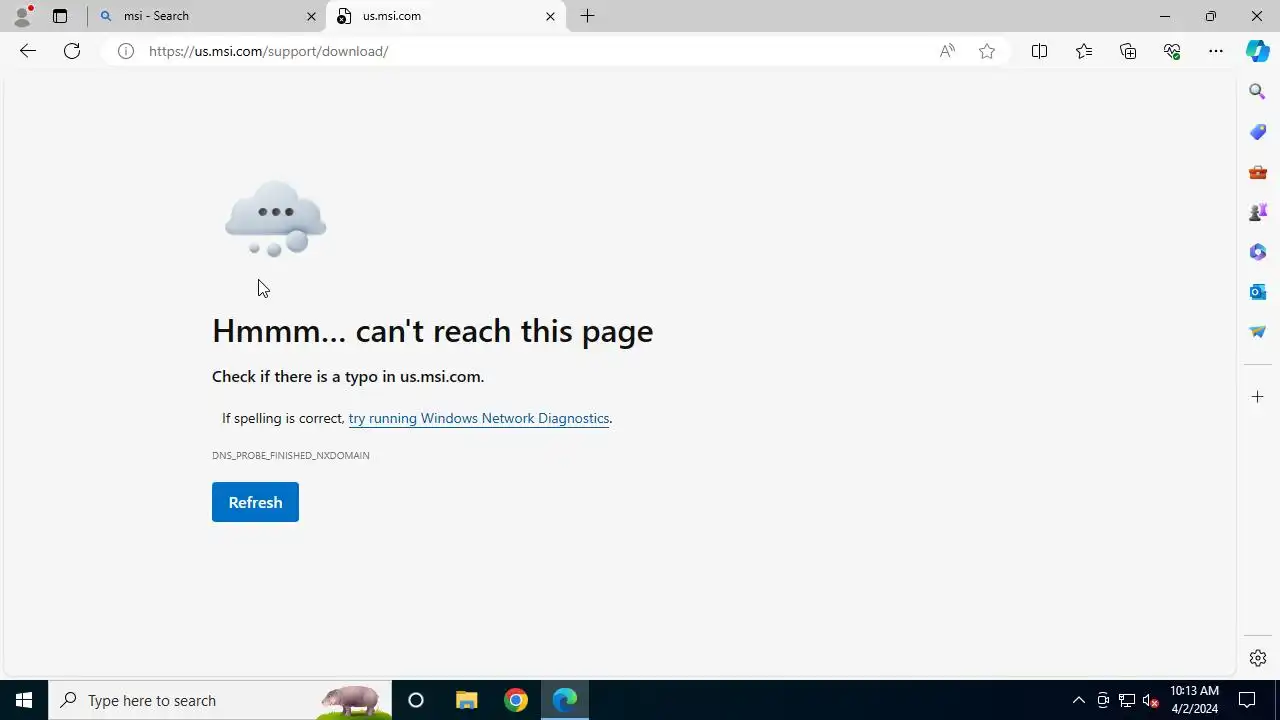Click the taskbar search box
This screenshot has height=720, width=1280.
pos(220,700)
